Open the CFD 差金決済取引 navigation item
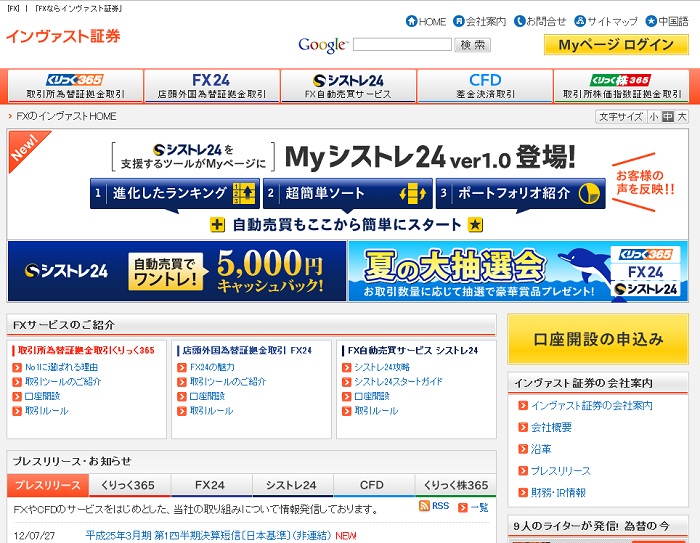 [x=485, y=86]
